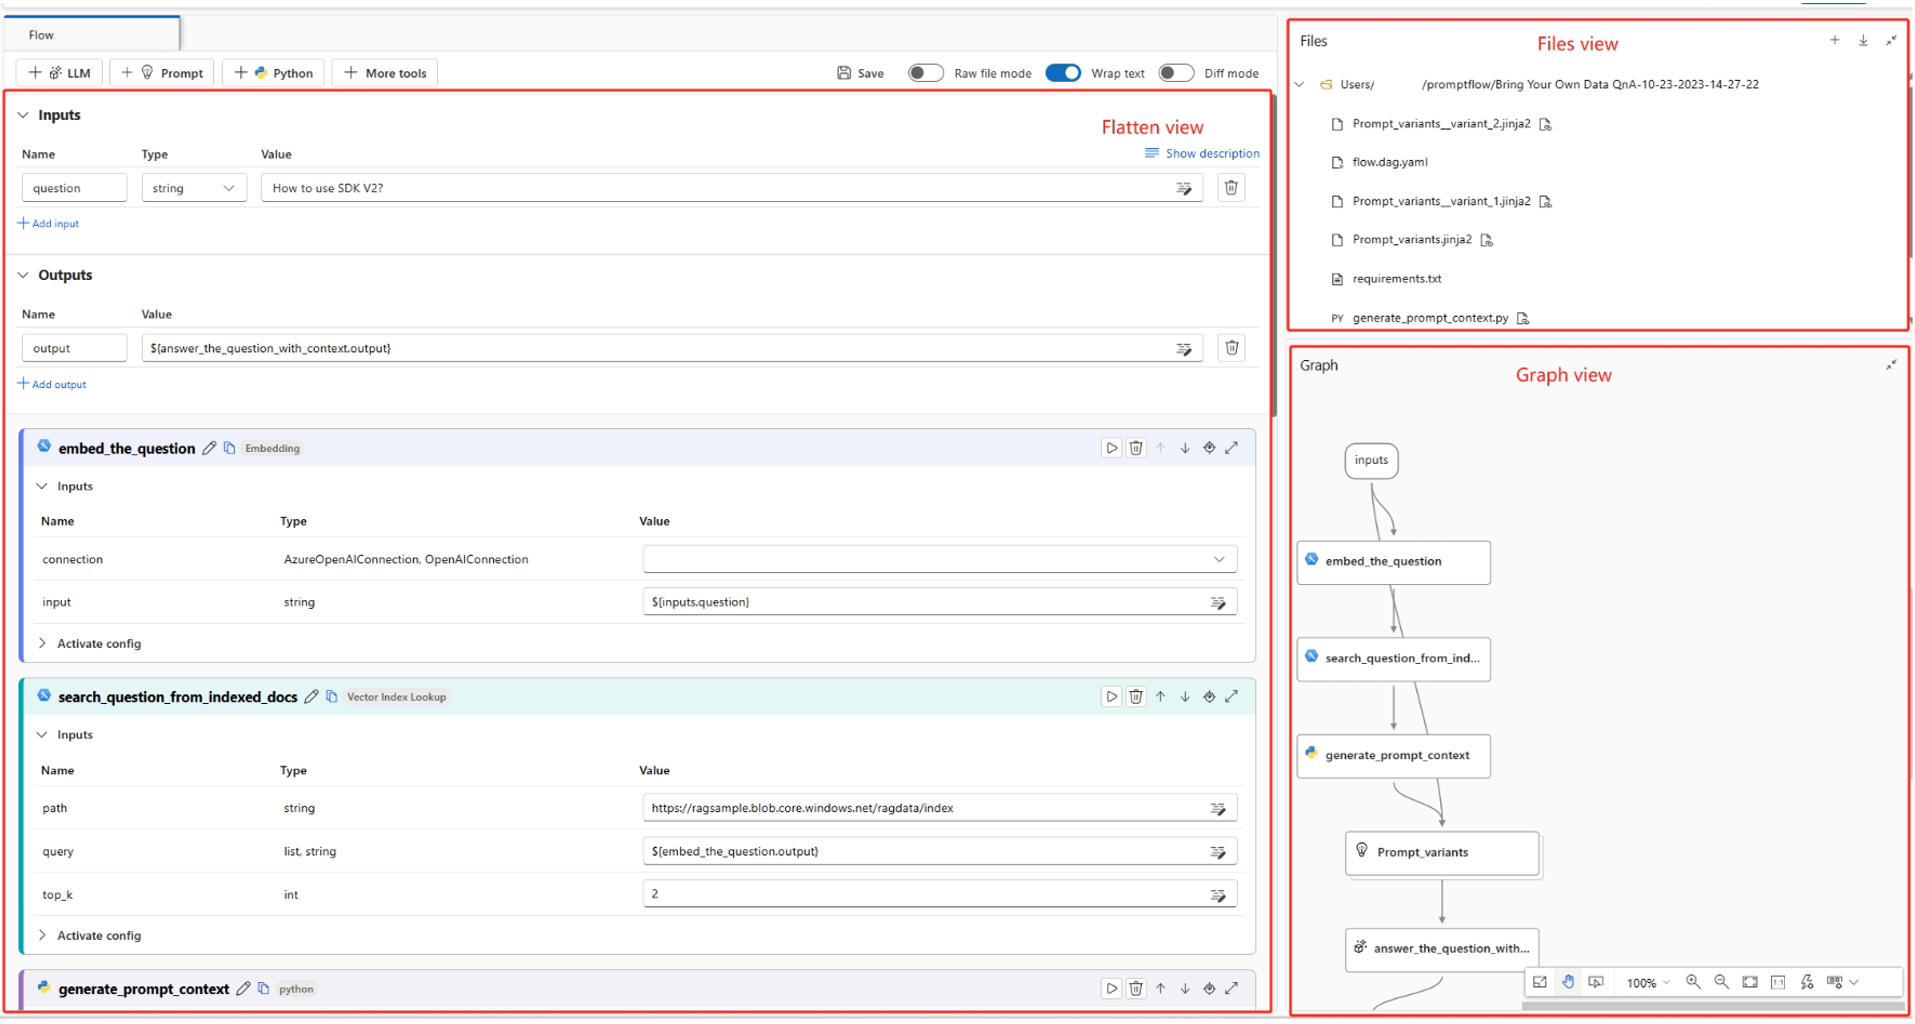Select Prompt_variants node in graph
Screen dimensions: 1915x1024
[x=1442, y=853]
